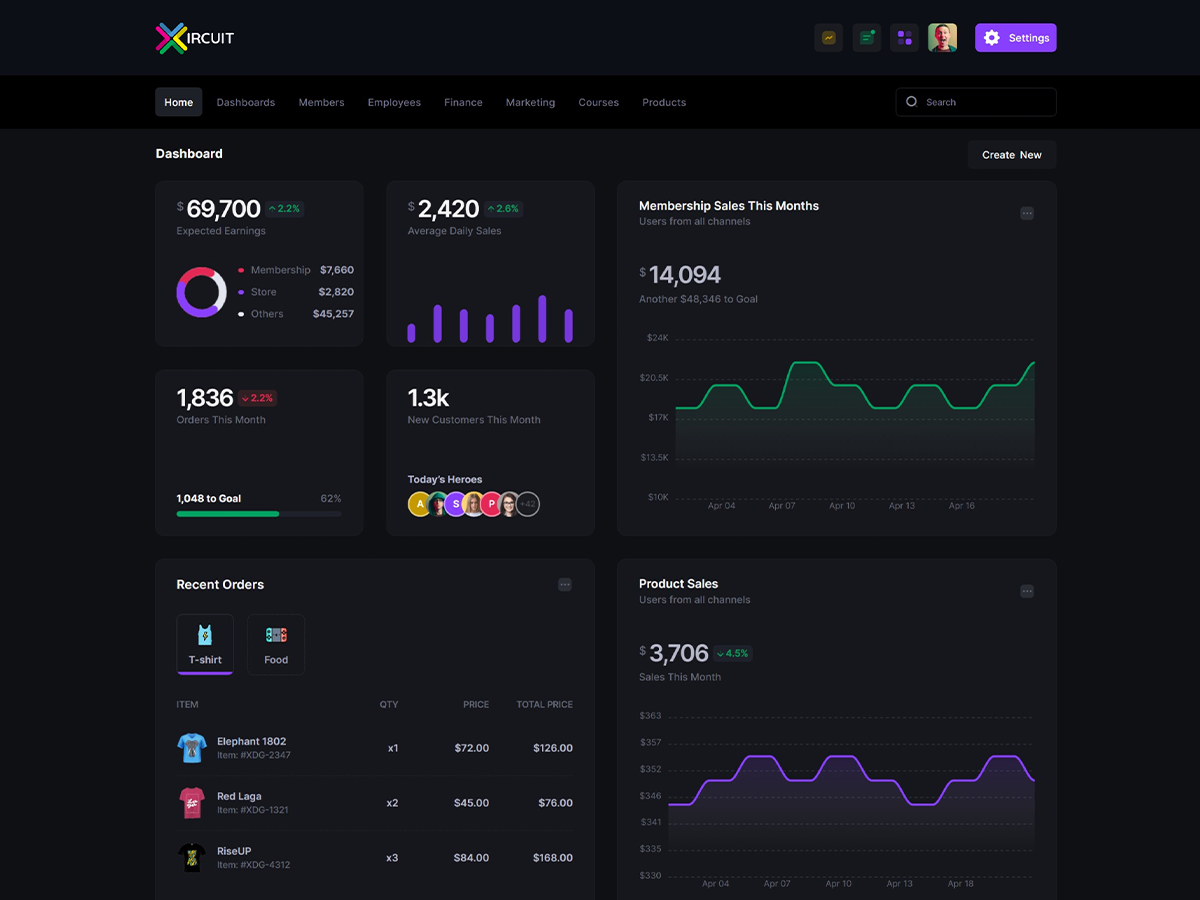Open the Finance menu item
The image size is (1200, 900).
pos(463,102)
